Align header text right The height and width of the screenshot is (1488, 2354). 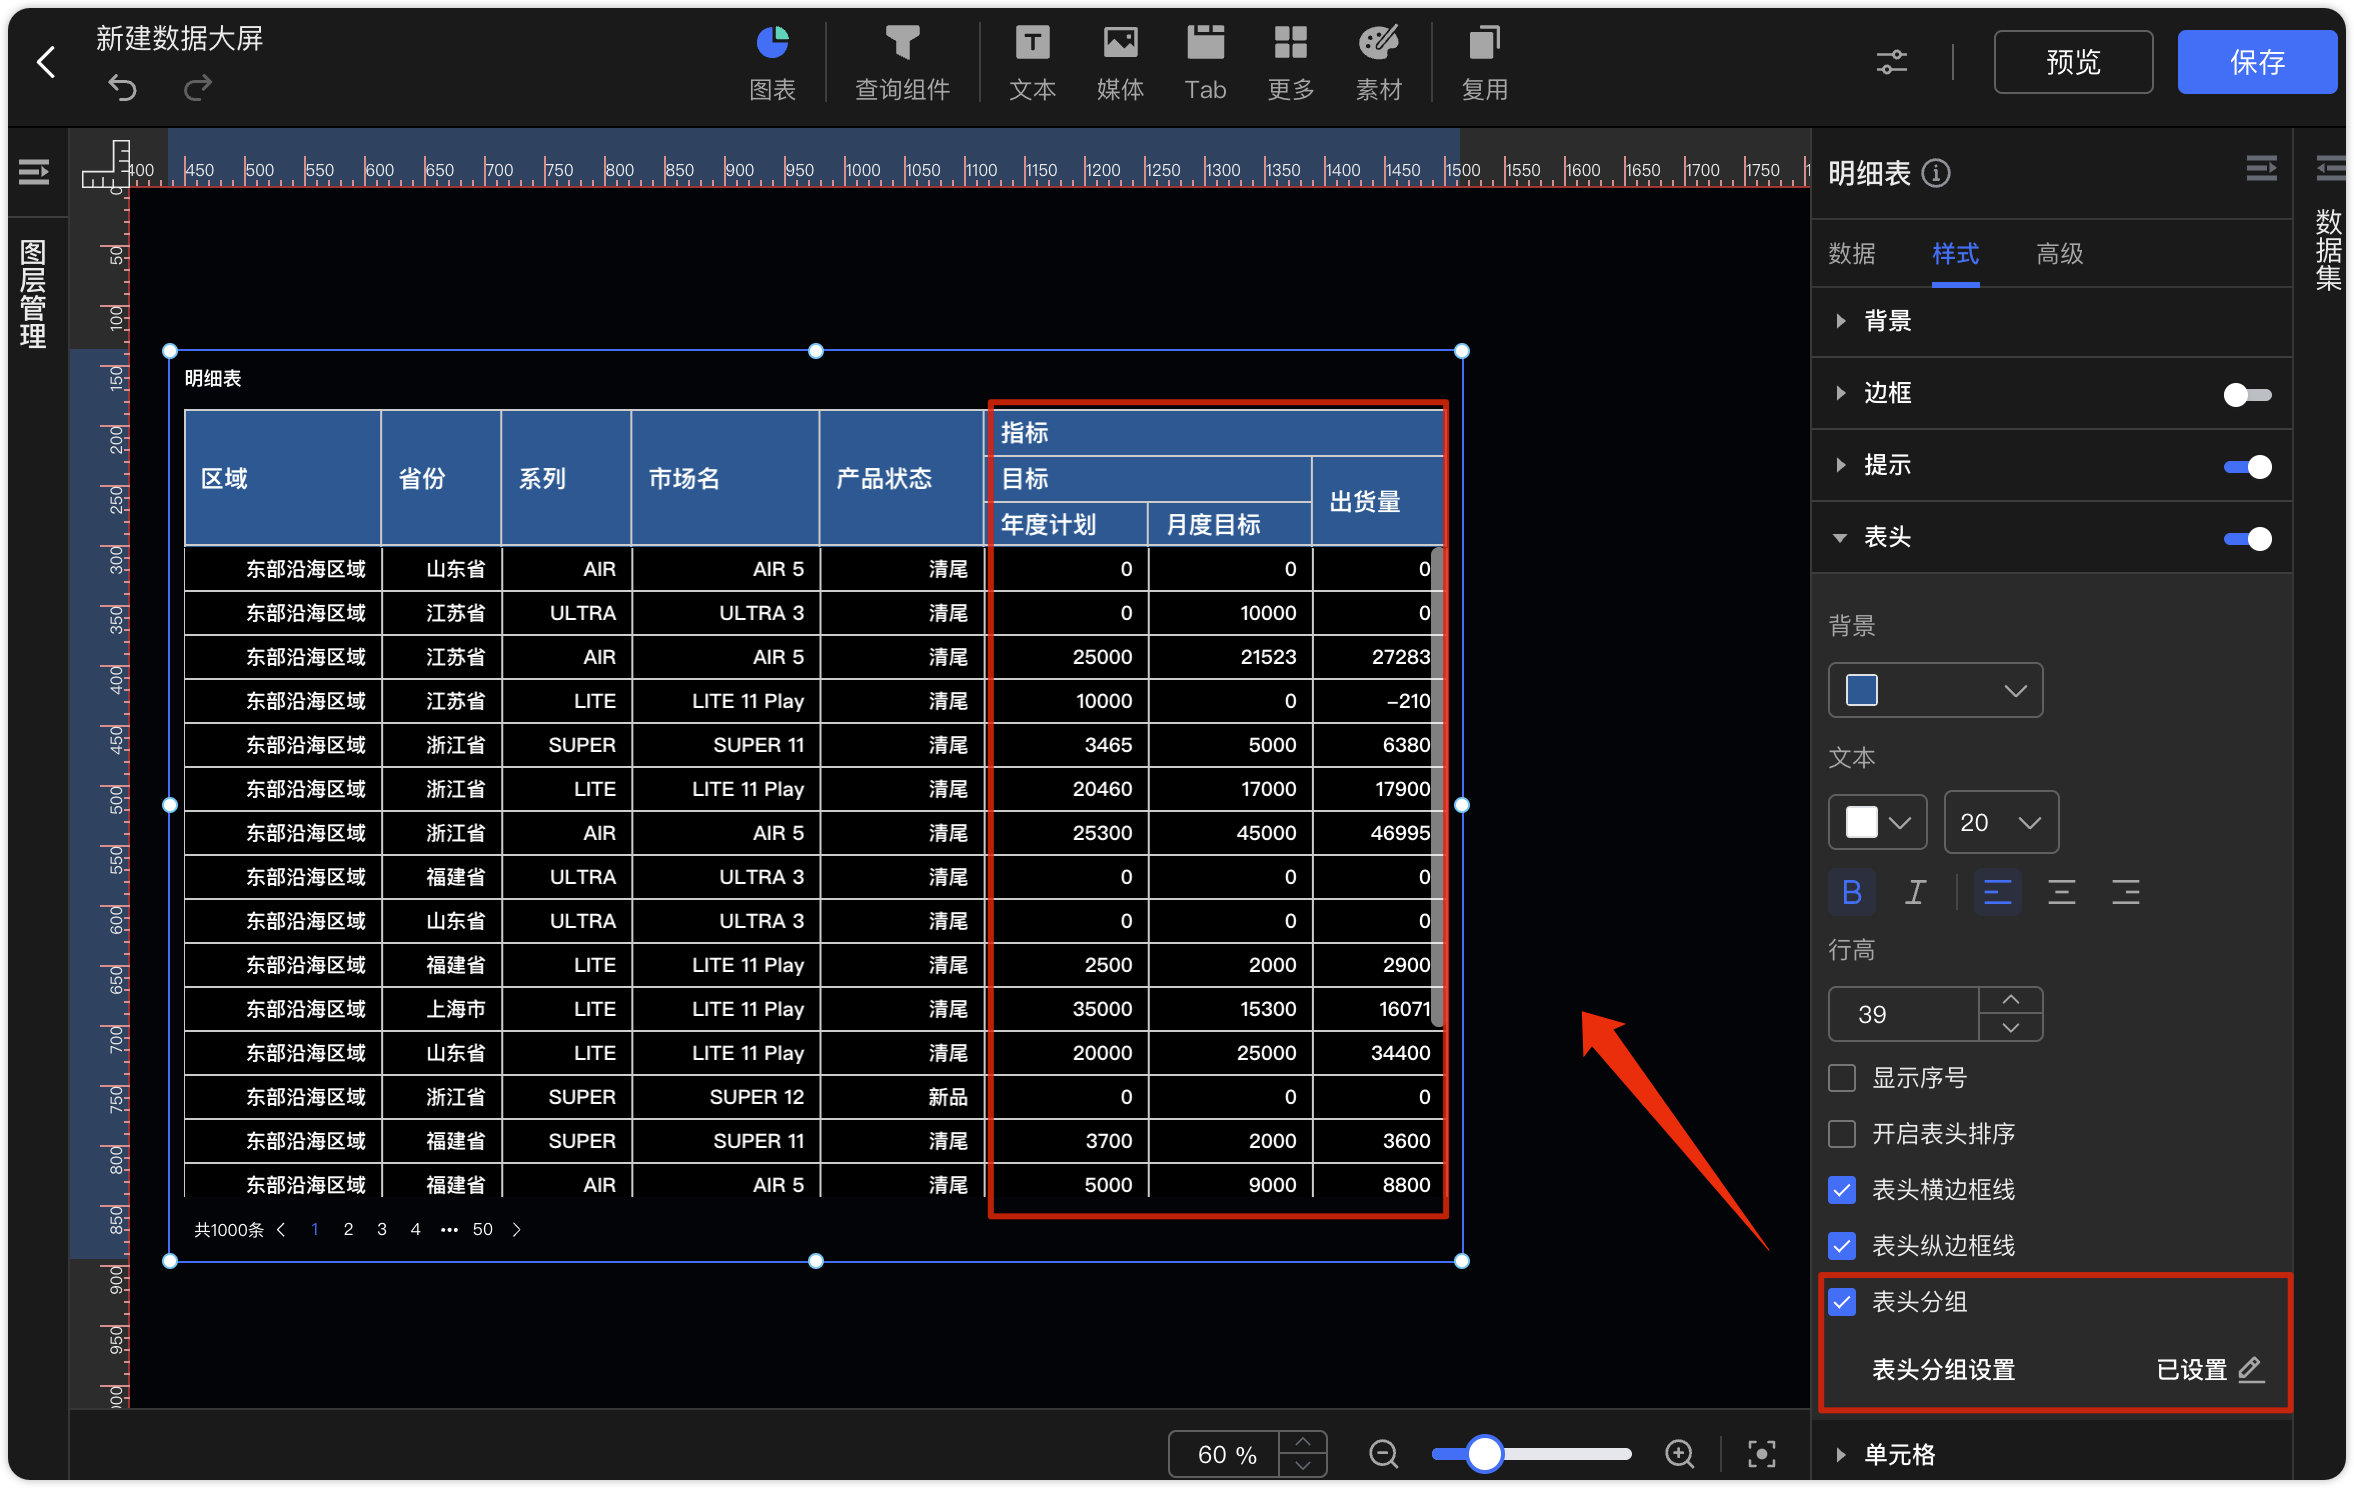pos(2125,892)
